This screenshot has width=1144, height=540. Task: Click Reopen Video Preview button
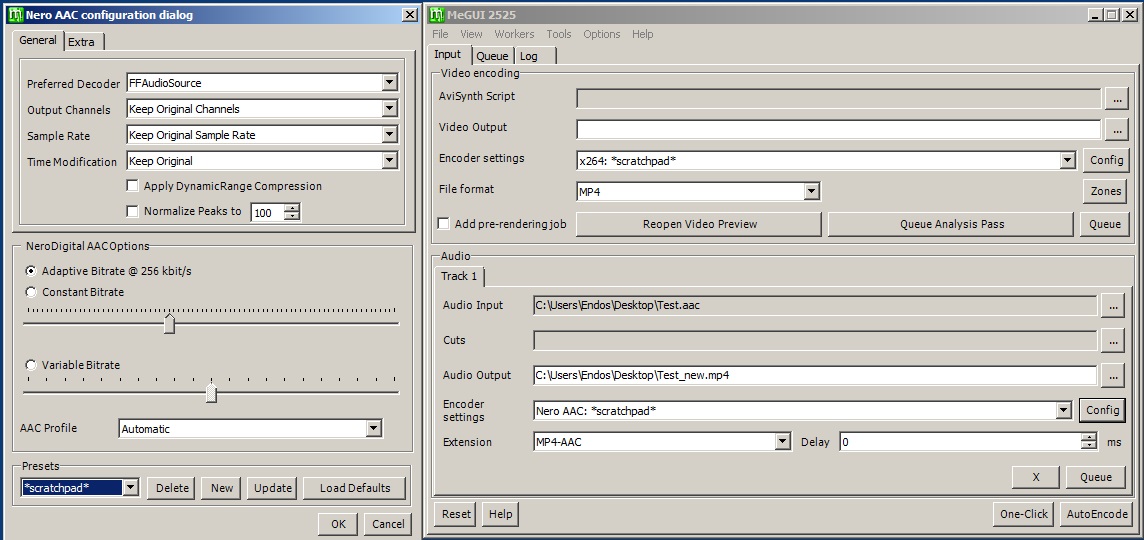click(x=700, y=224)
